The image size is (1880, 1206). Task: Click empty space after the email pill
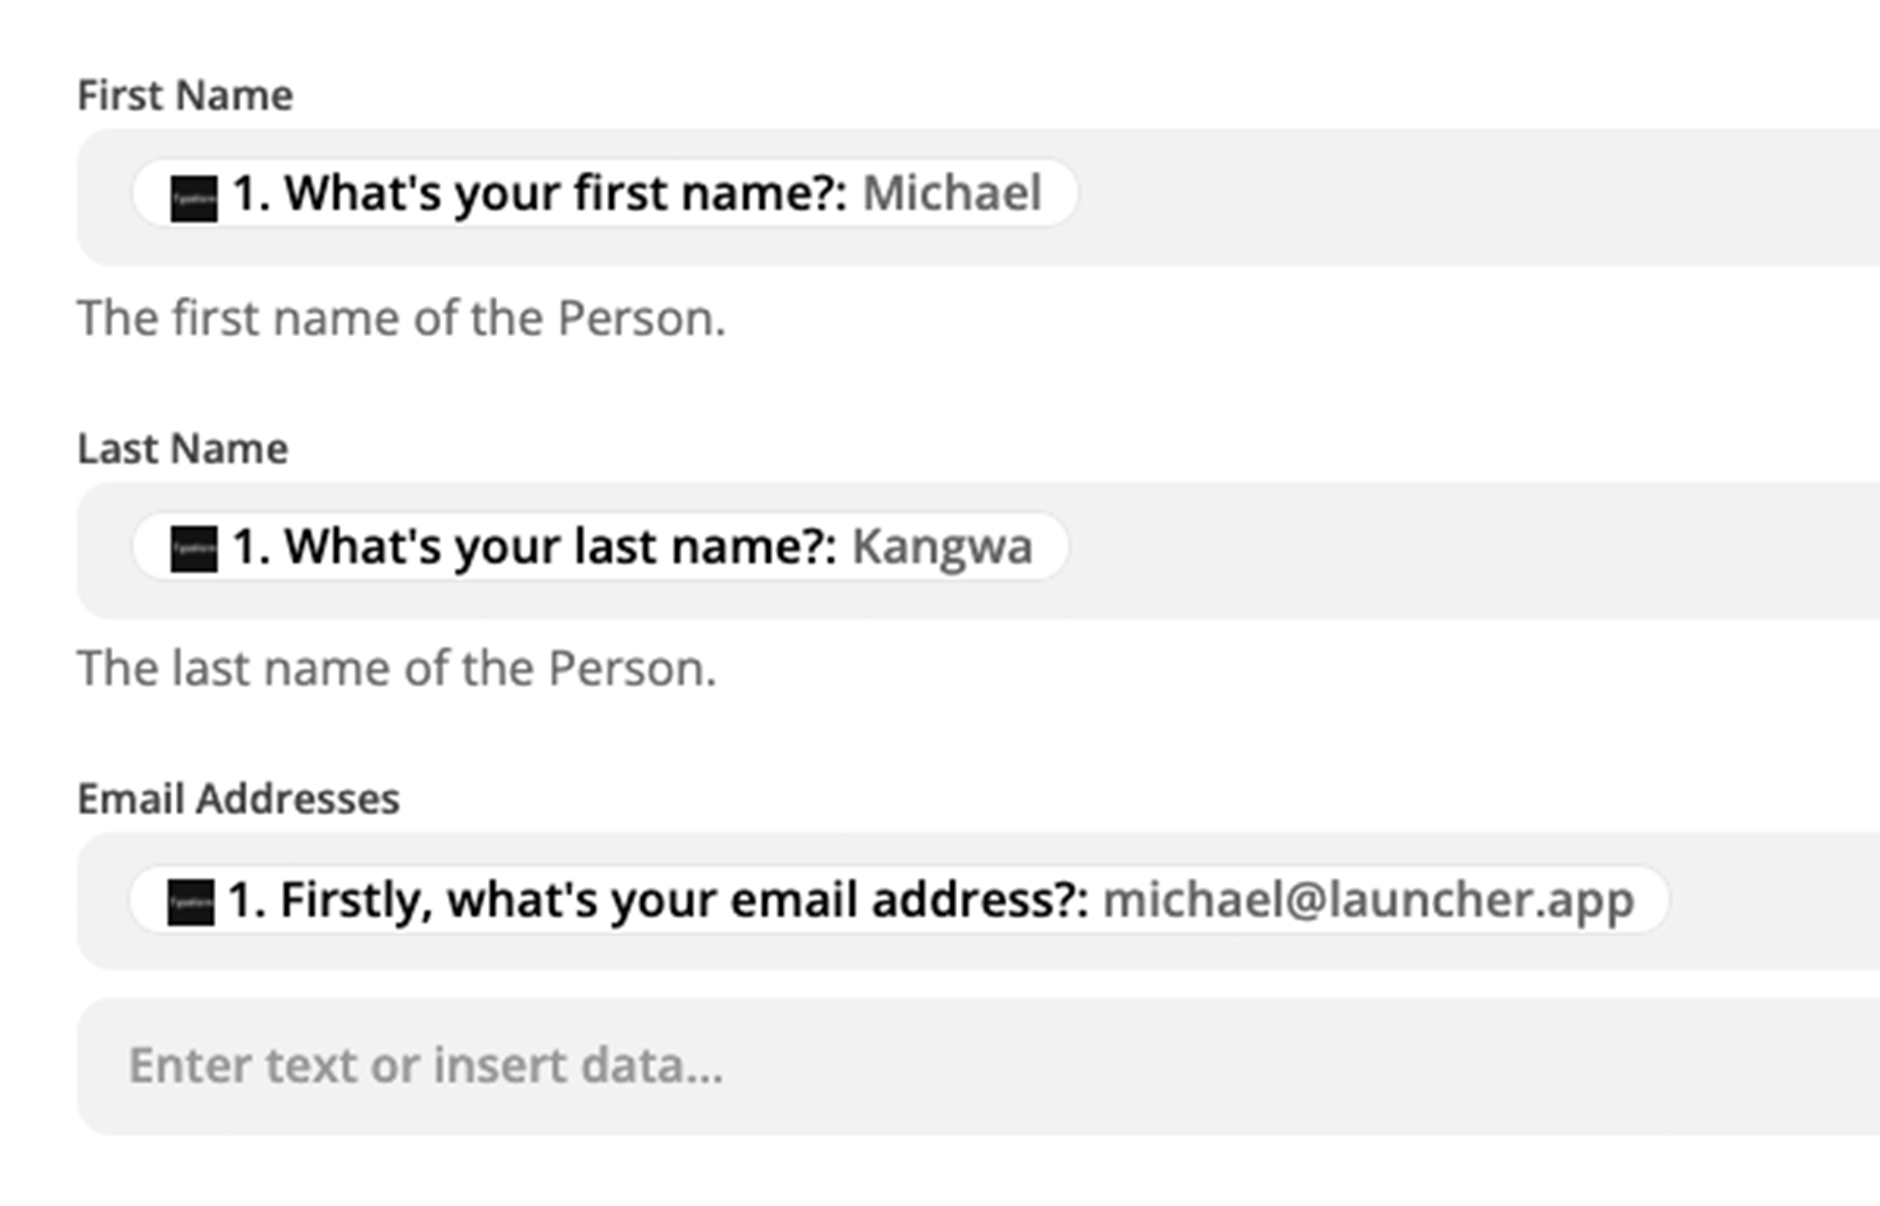click(1775, 900)
